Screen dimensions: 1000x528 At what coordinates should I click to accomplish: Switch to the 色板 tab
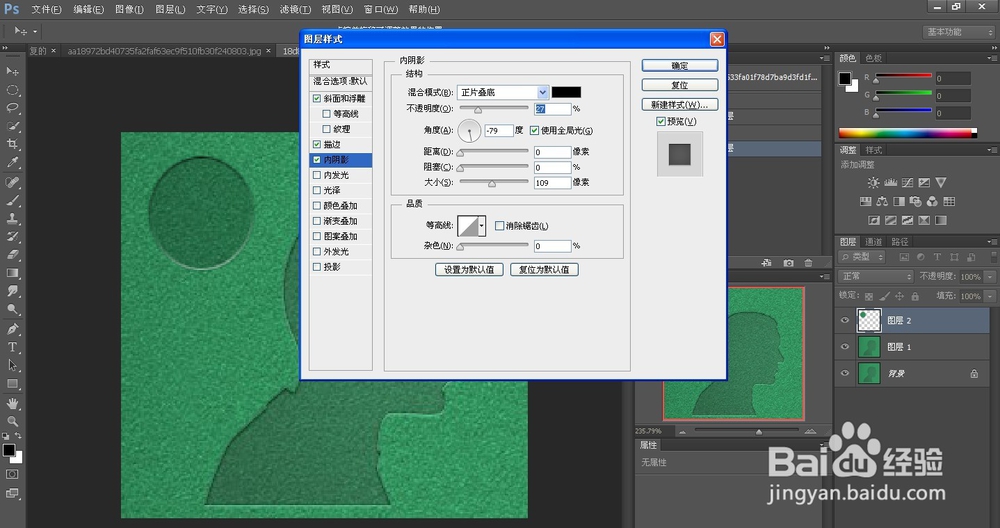(874, 58)
